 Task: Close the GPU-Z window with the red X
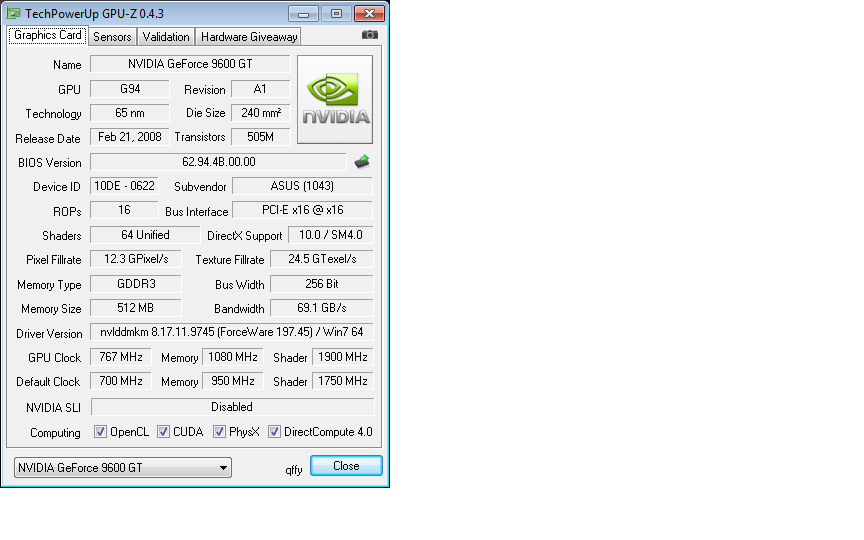click(369, 14)
